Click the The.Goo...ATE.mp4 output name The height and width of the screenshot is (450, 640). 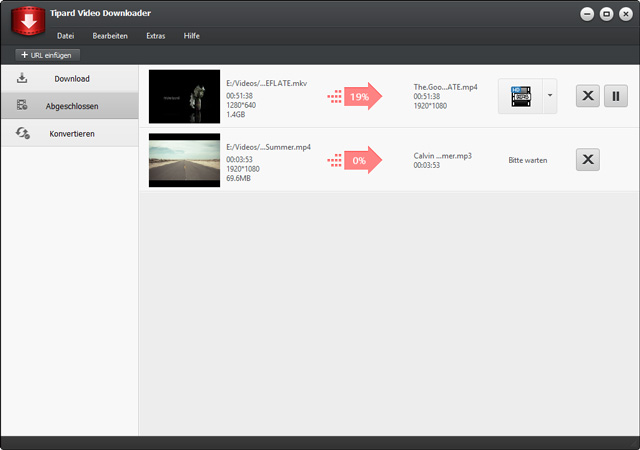445,87
